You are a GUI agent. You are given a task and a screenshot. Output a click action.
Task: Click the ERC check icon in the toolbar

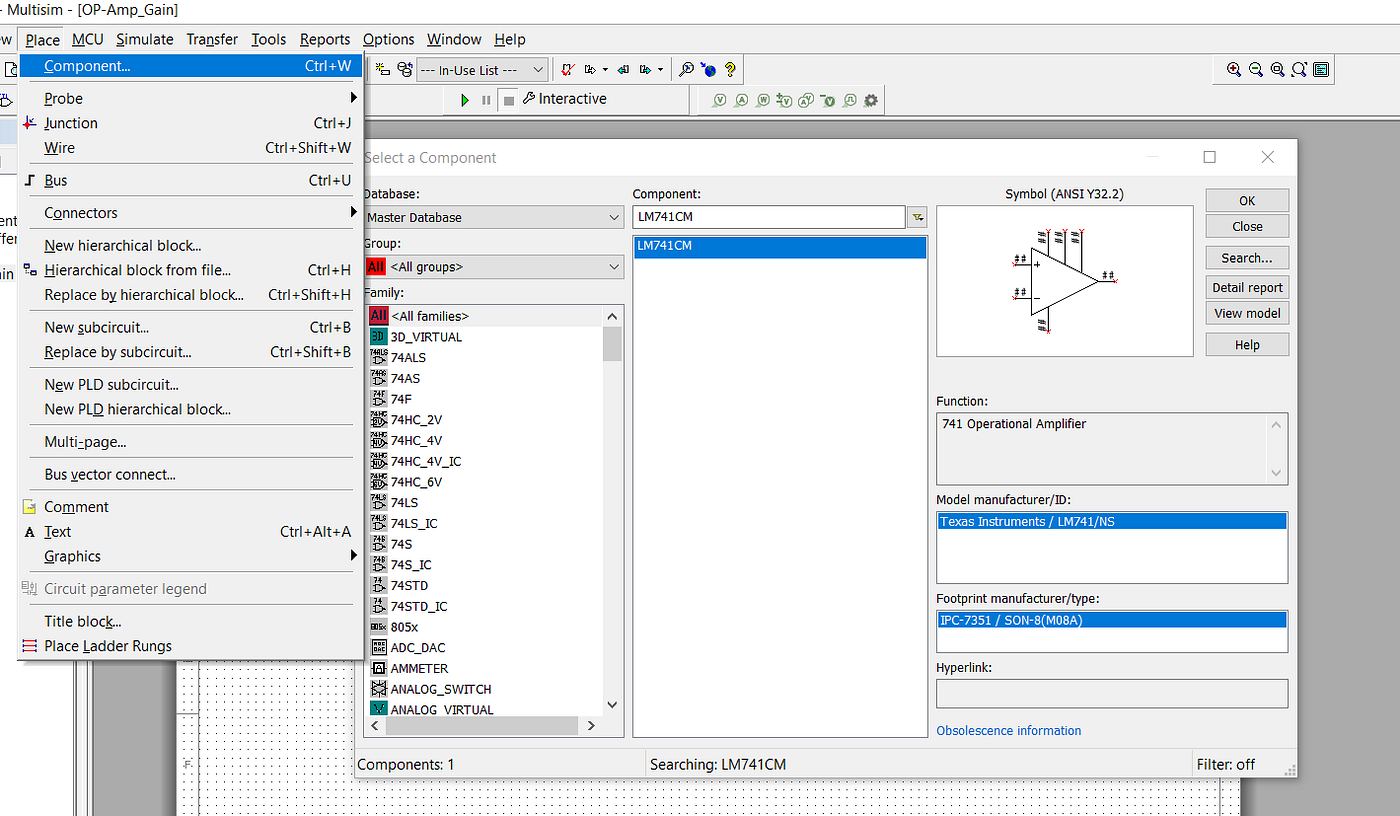567,69
